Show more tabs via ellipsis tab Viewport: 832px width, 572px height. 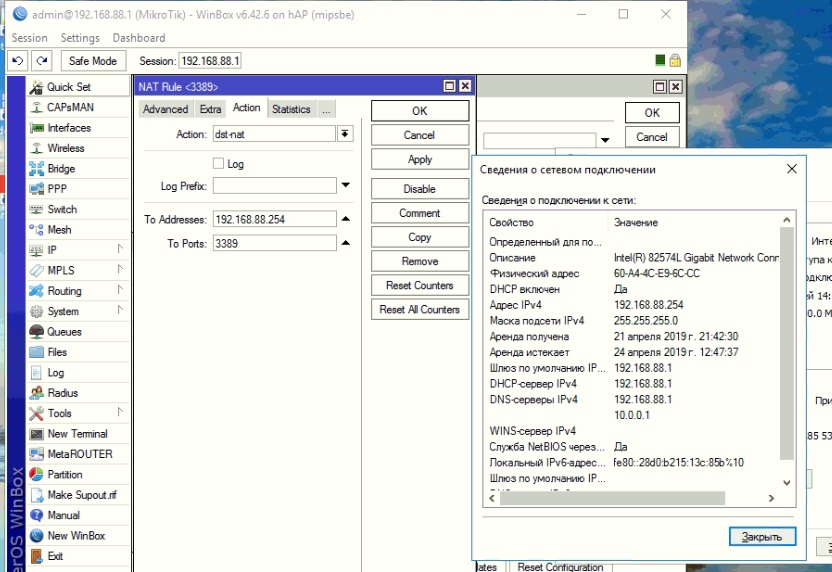[326, 109]
